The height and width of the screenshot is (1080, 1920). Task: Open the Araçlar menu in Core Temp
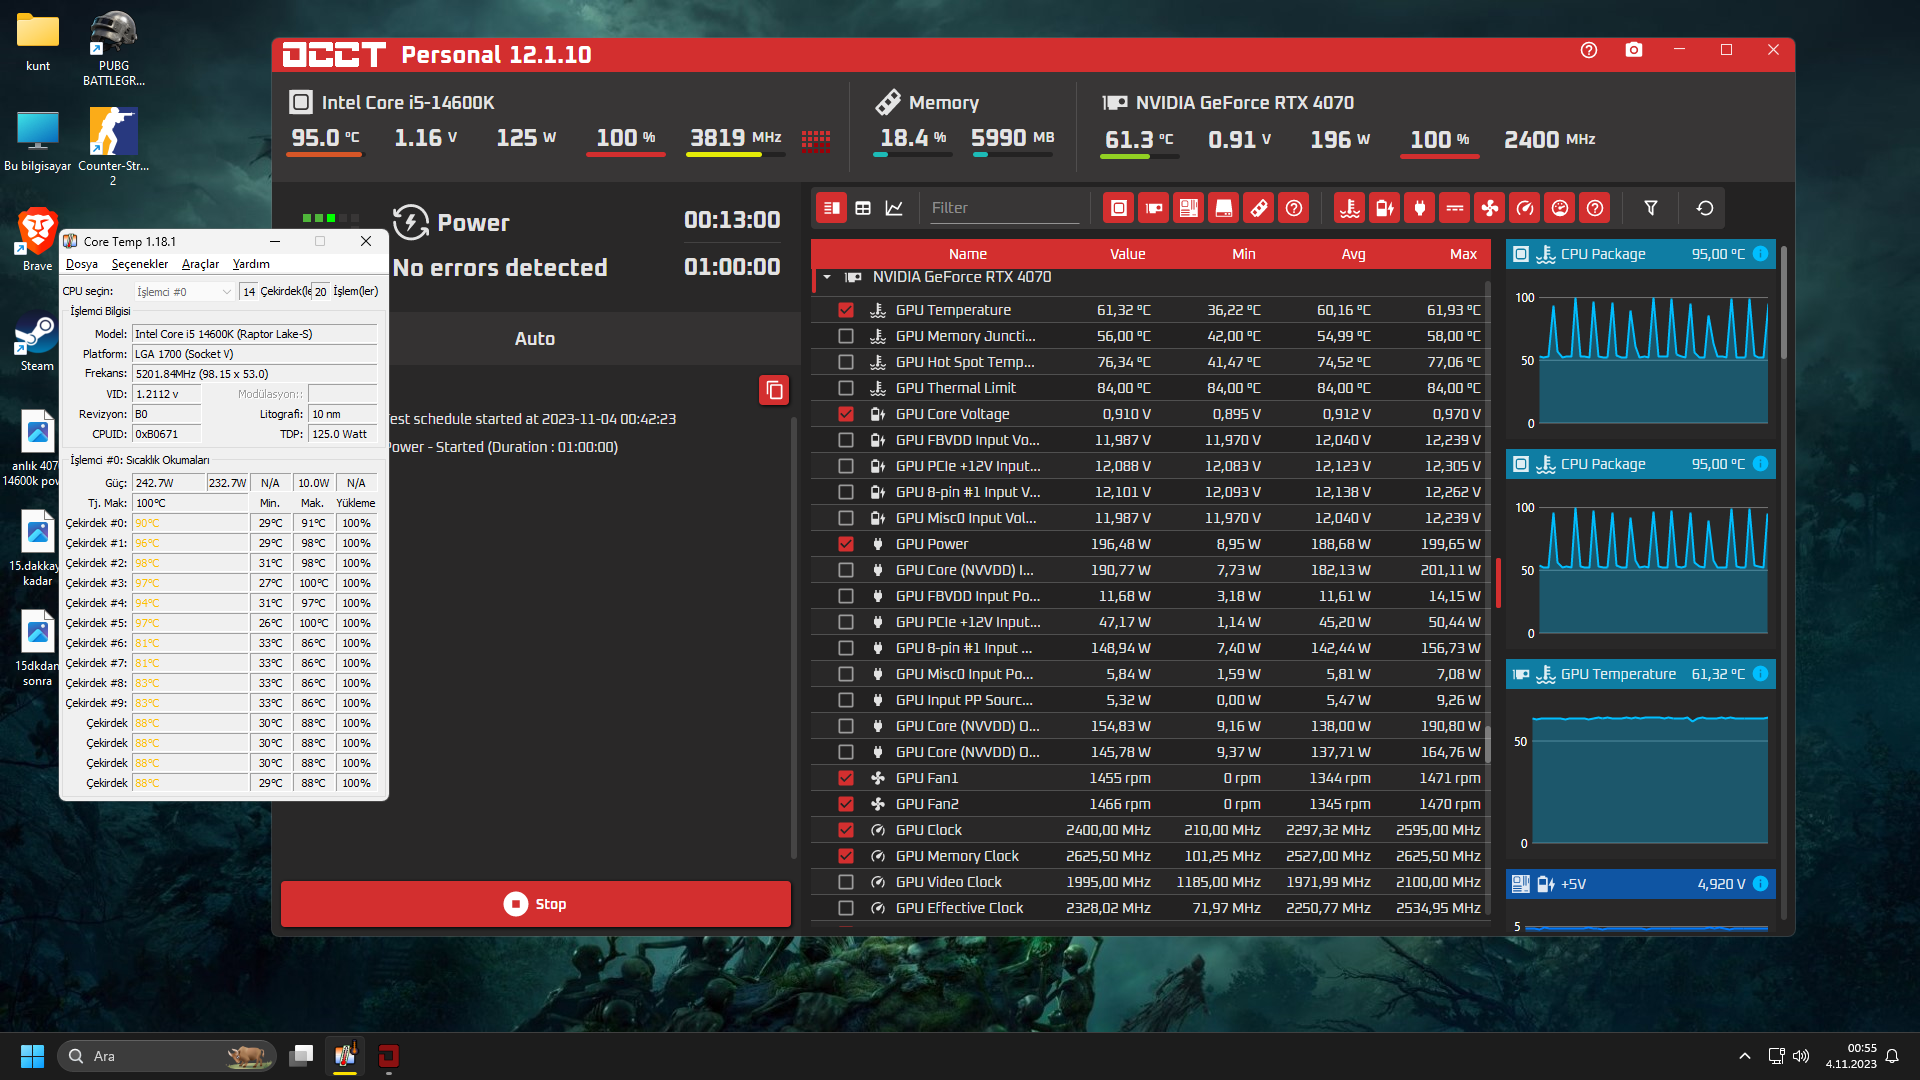[200, 264]
